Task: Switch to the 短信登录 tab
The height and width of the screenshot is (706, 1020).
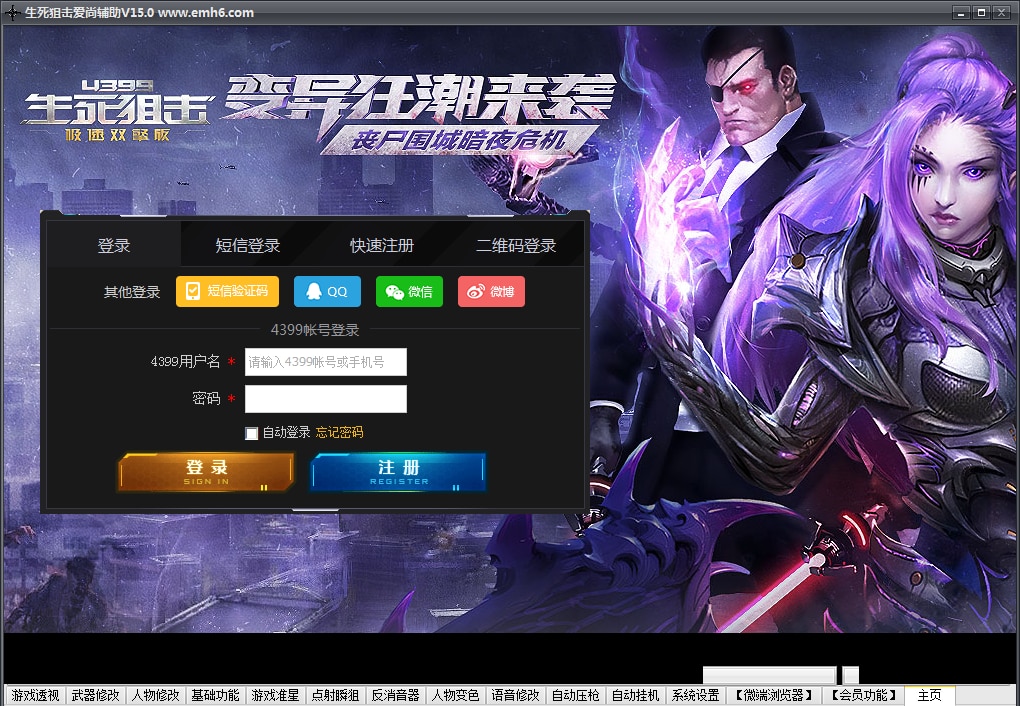Action: tap(248, 245)
